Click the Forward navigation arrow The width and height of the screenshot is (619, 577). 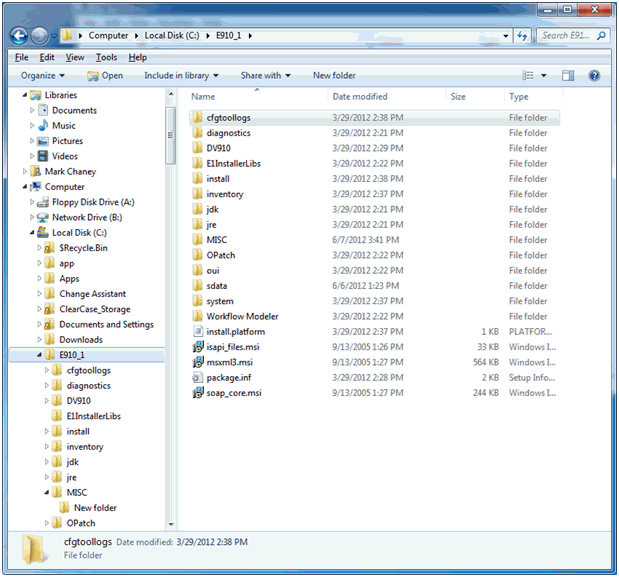[x=39, y=36]
